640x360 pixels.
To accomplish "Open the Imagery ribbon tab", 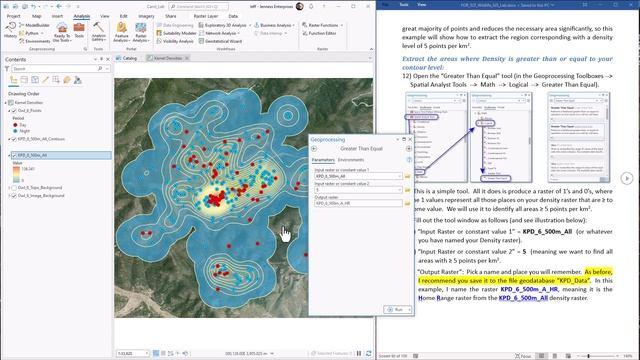I will [x=146, y=16].
